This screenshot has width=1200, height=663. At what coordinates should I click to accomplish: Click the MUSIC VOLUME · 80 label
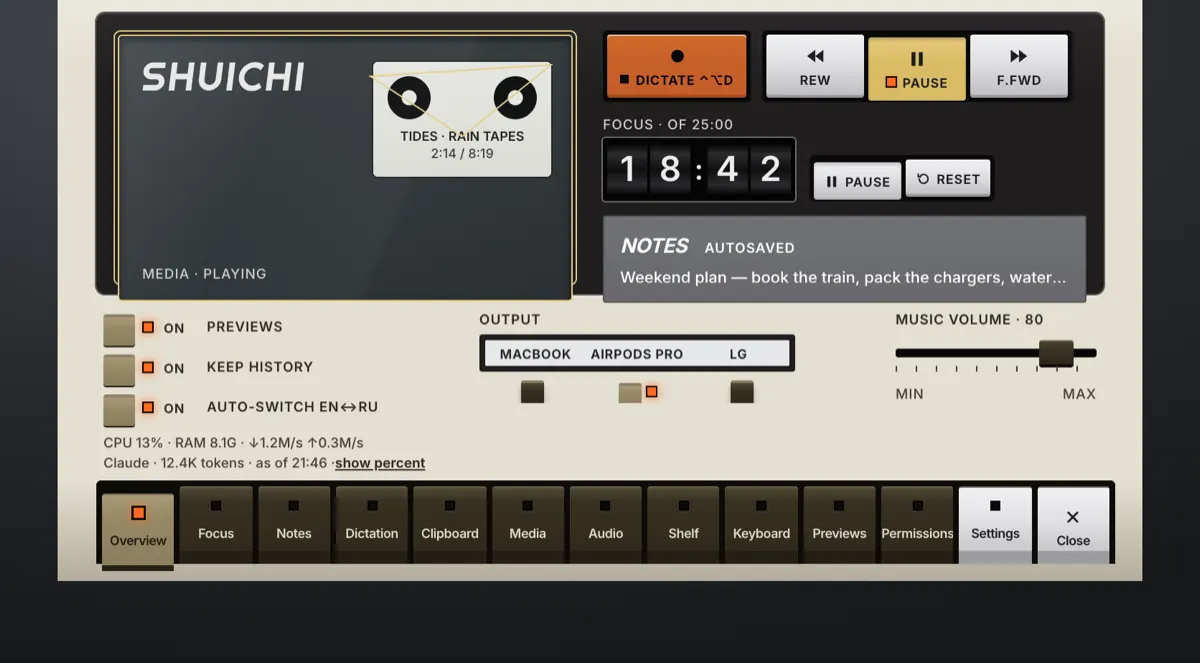[x=969, y=320]
